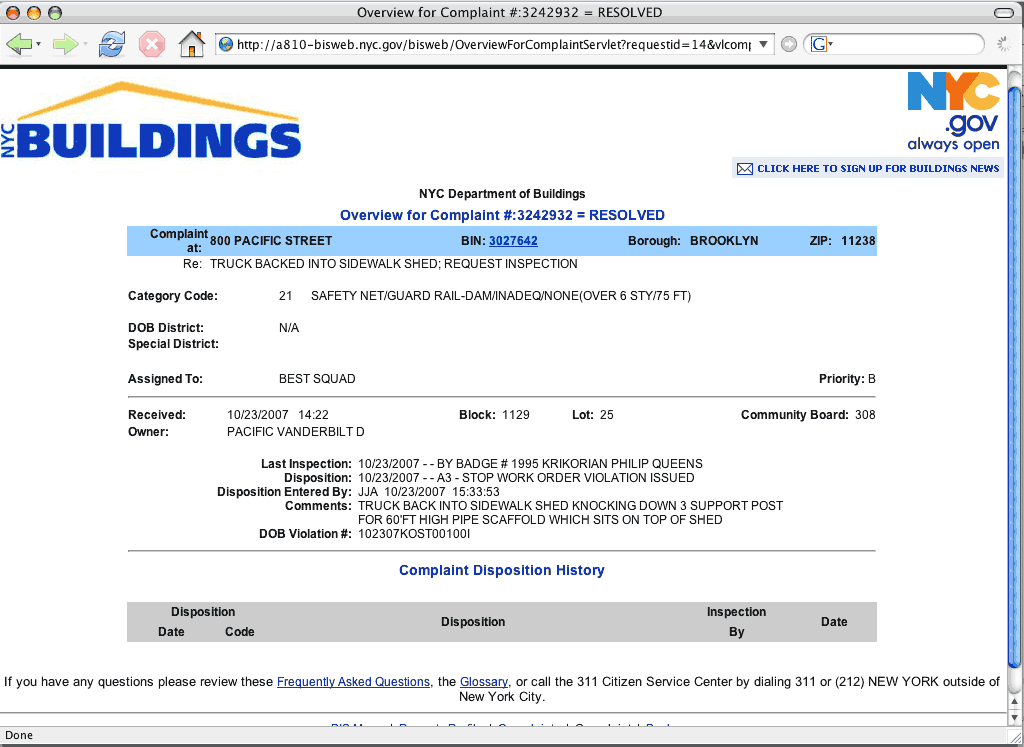Viewport: 1024px width, 747px height.
Task: Click the NYC.gov always open logo
Action: tap(953, 111)
